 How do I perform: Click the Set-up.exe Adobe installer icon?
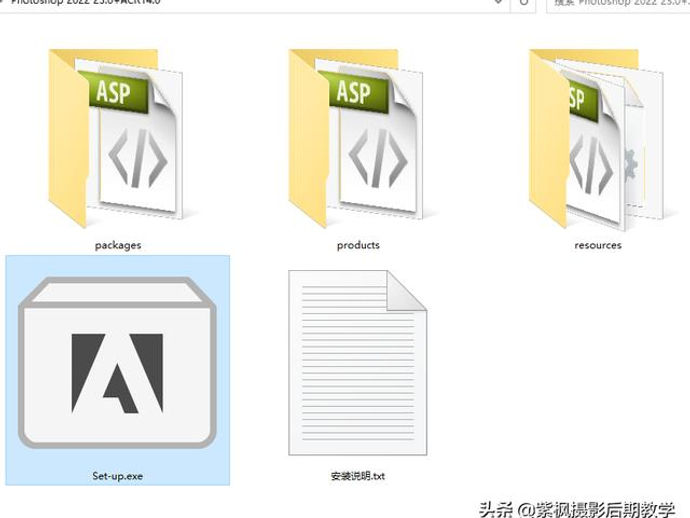(117, 362)
